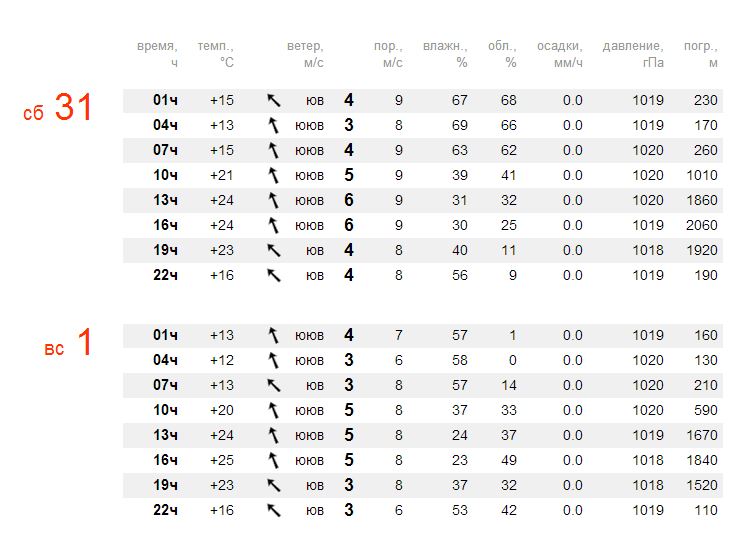Click wind arrow icon for Saturday 10ч row
The height and width of the screenshot is (540, 756).
click(x=274, y=176)
